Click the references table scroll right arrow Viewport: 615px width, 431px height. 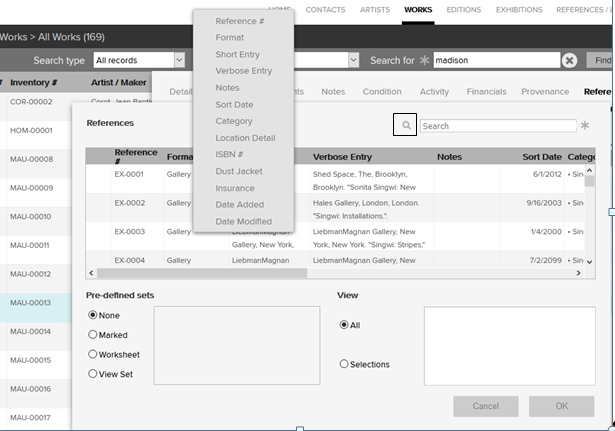pyautogui.click(x=578, y=273)
